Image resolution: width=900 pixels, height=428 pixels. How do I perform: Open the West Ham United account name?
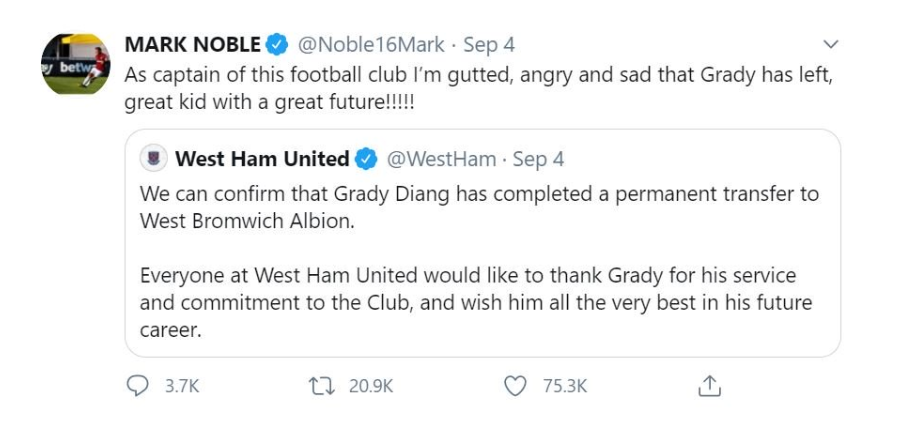pos(261,158)
